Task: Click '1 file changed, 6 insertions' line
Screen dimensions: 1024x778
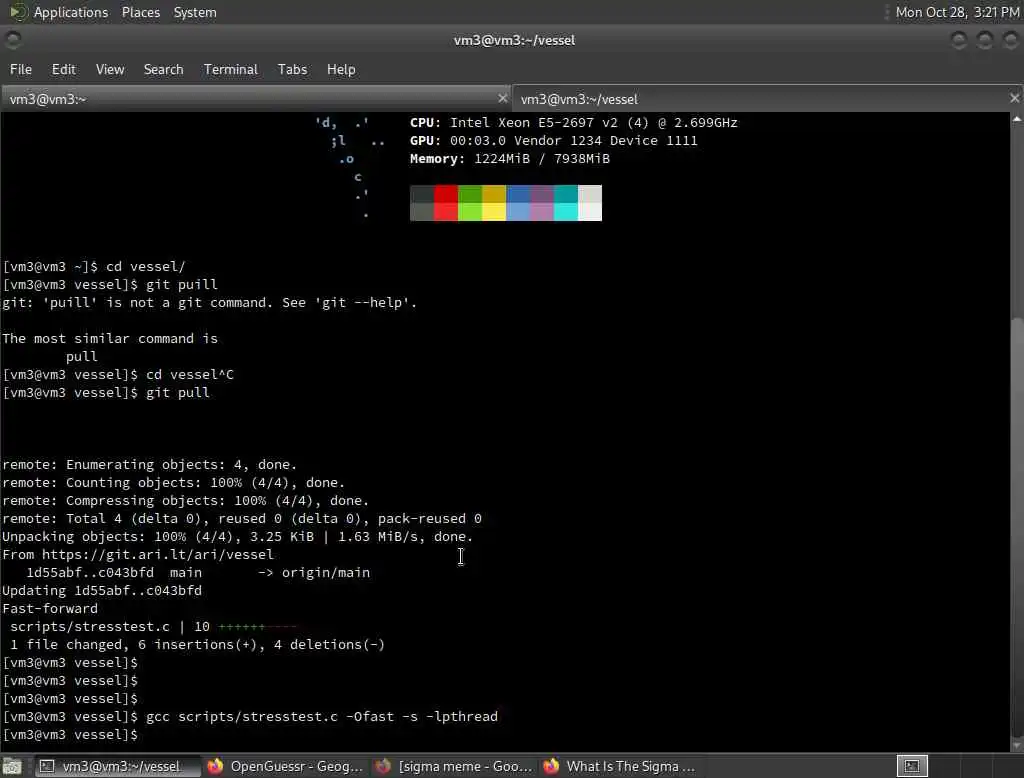Action: coord(197,645)
